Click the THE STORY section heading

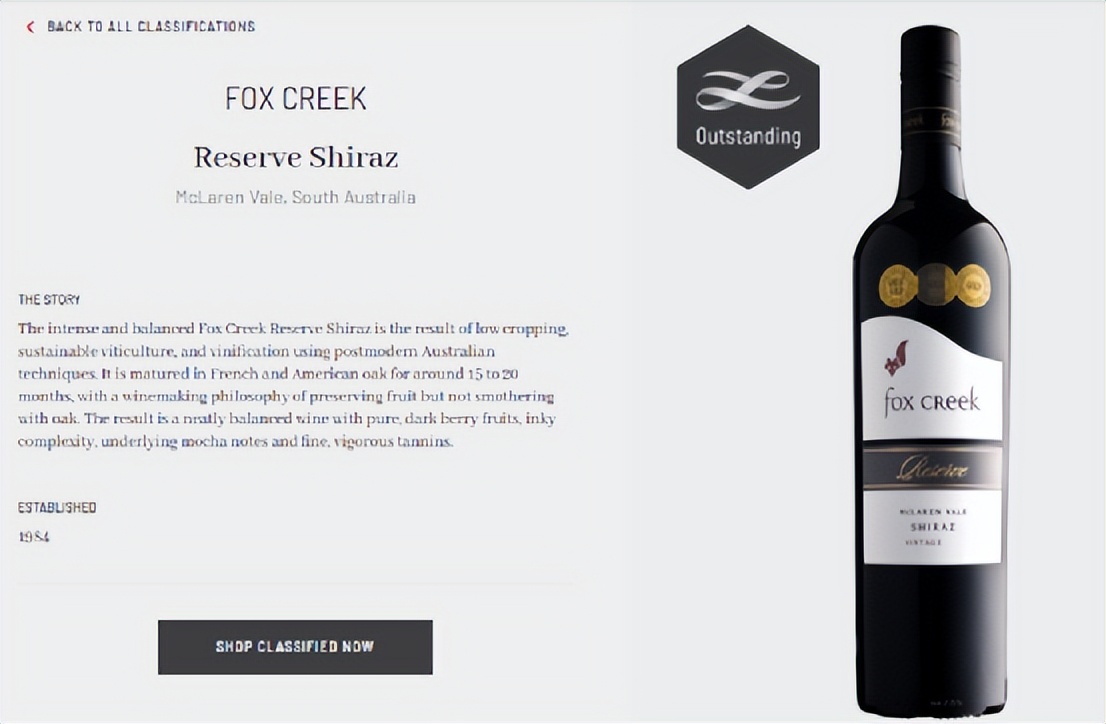pos(49,300)
